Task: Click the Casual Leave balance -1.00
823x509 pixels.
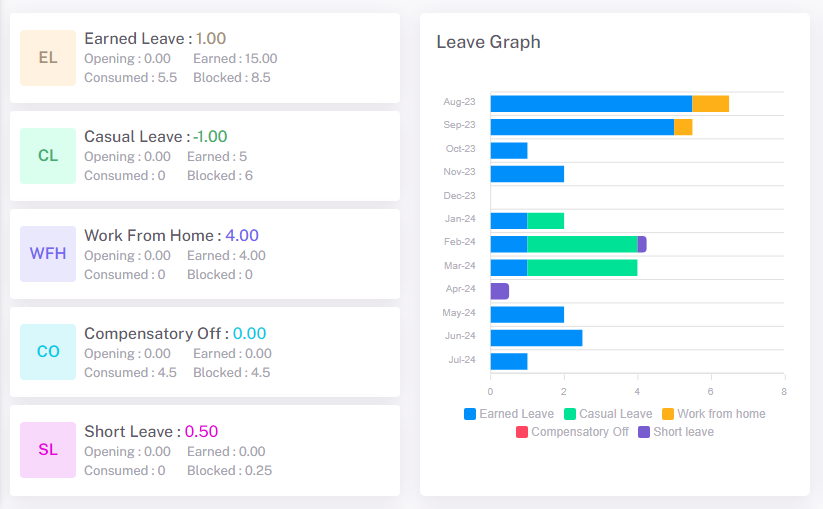Action: [x=210, y=137]
